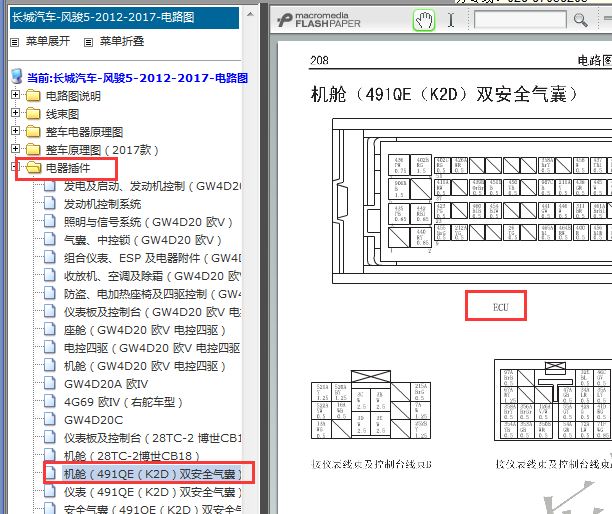The image size is (612, 514).
Task: Open 防盗、电加热座椅及四驱控制 document
Action: click(x=153, y=294)
